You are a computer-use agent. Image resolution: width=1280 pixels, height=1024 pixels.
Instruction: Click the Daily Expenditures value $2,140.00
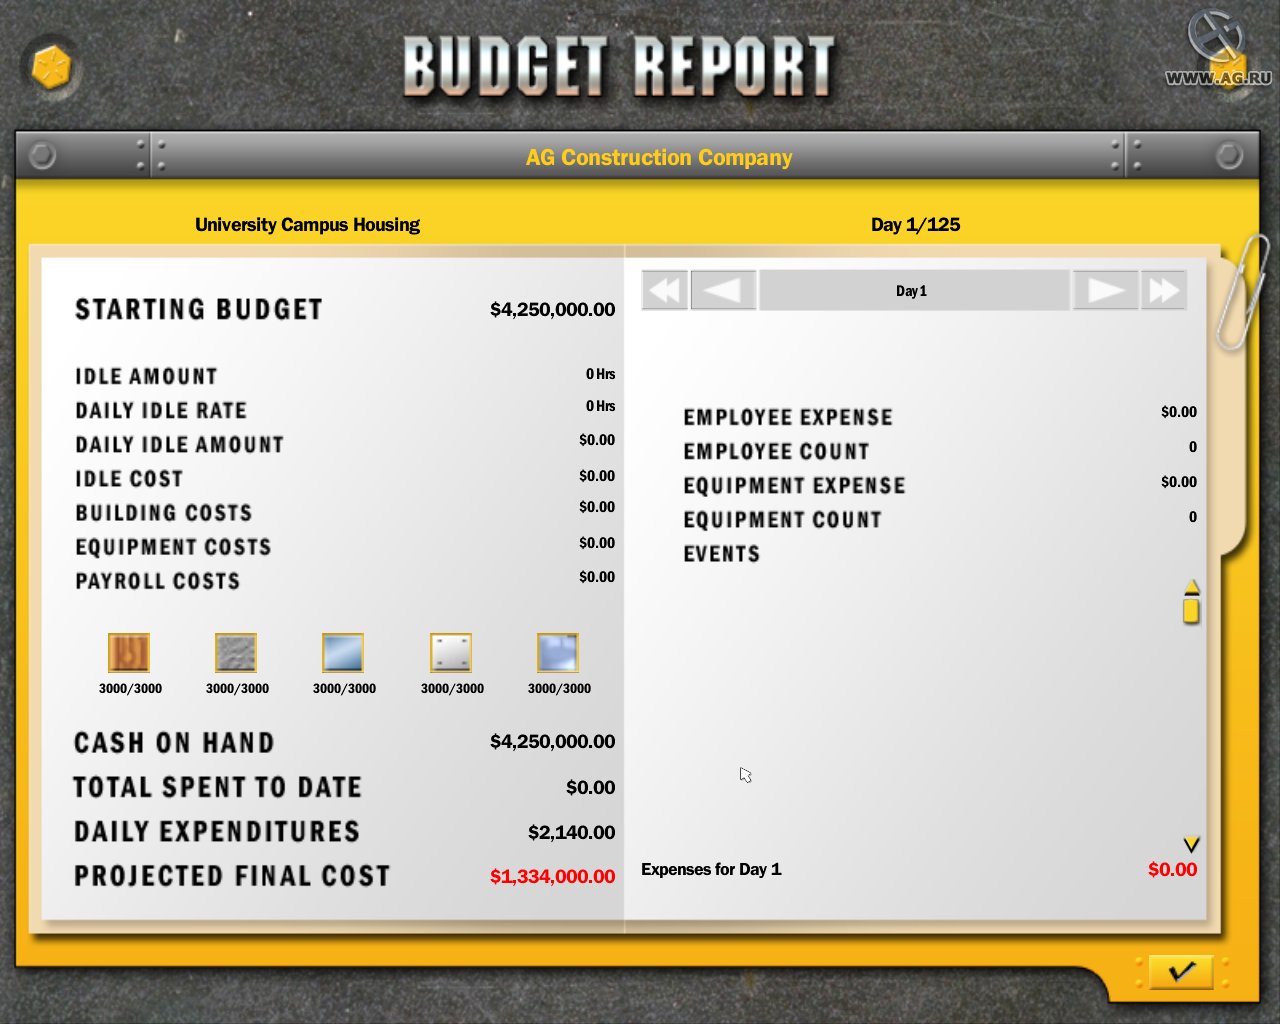coord(571,833)
